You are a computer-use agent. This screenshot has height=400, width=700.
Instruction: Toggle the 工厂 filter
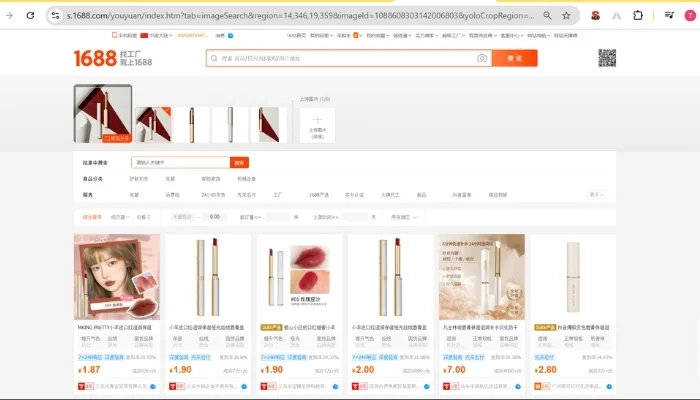278,195
